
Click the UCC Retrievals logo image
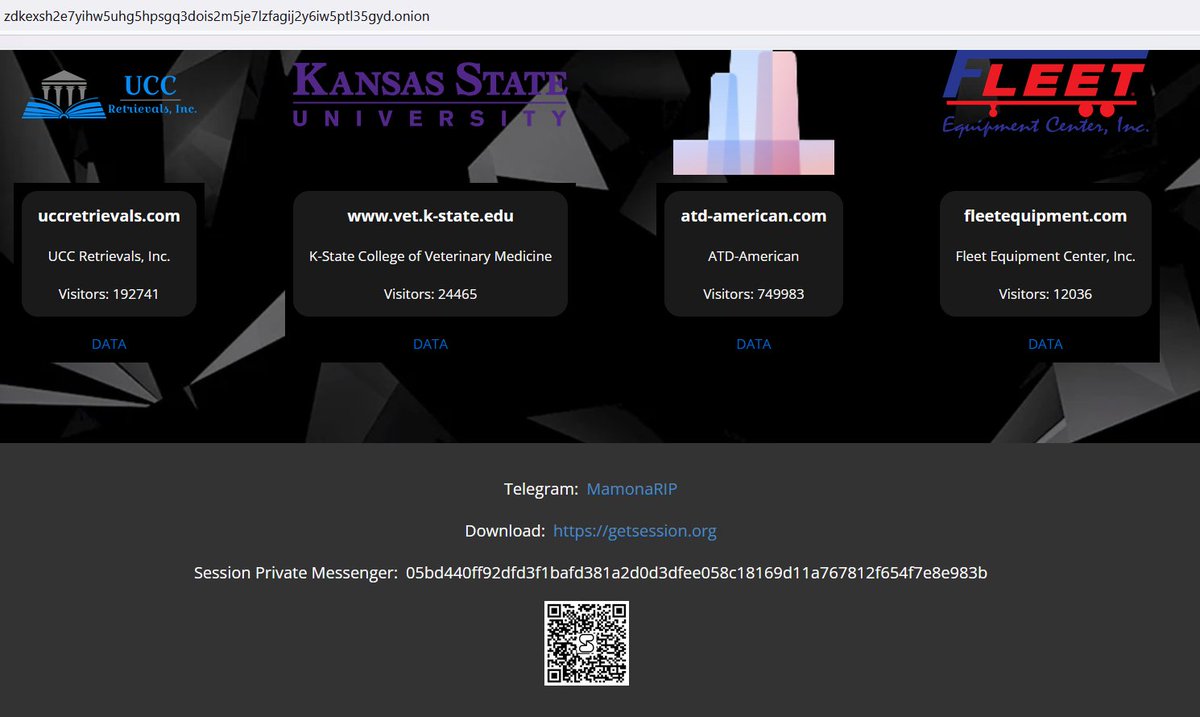click(x=109, y=96)
